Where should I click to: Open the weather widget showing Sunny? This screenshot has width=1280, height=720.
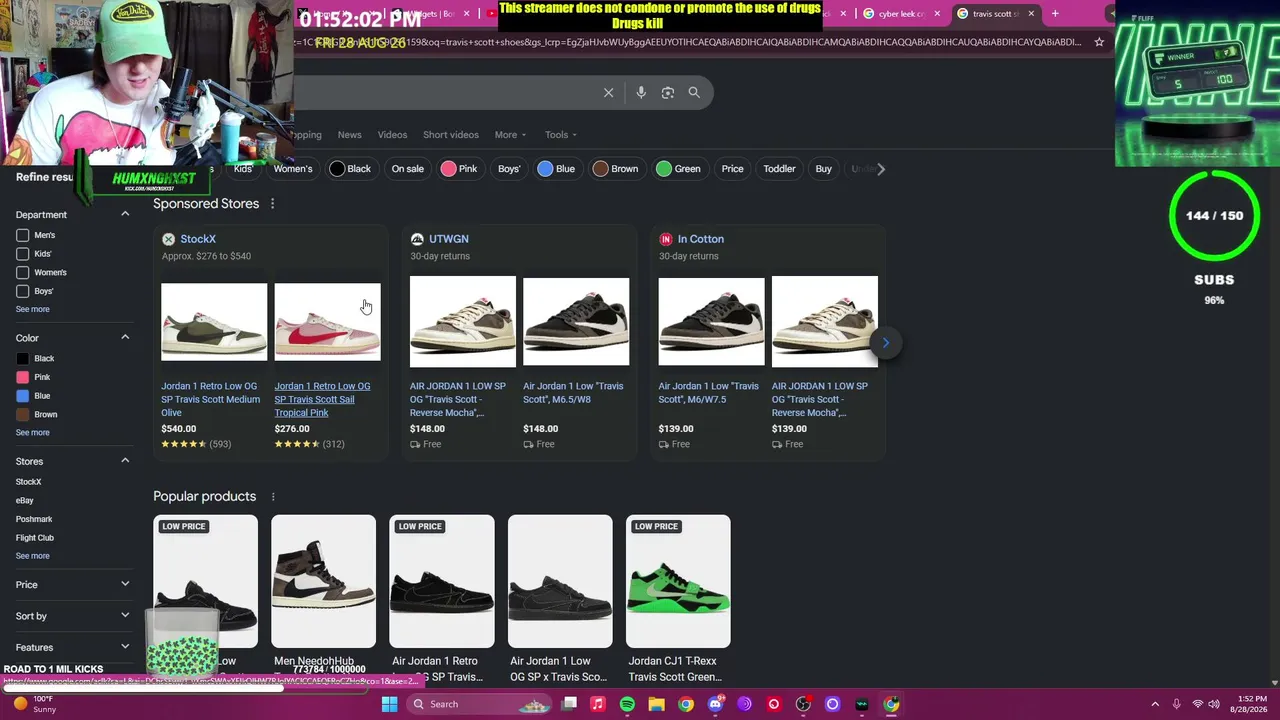tap(35, 704)
